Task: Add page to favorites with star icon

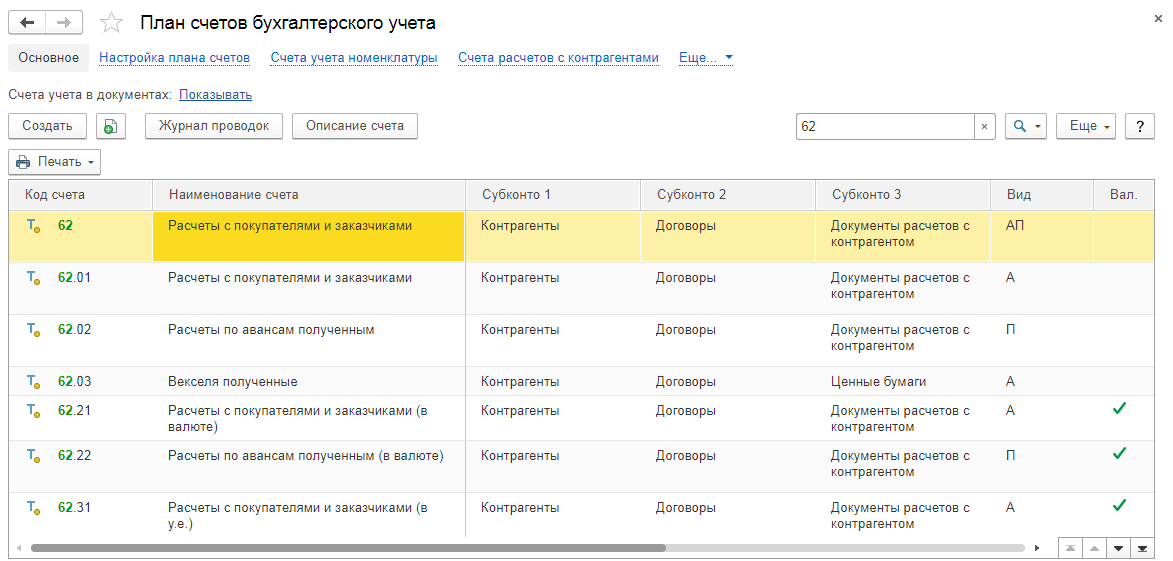Action: coord(111,23)
